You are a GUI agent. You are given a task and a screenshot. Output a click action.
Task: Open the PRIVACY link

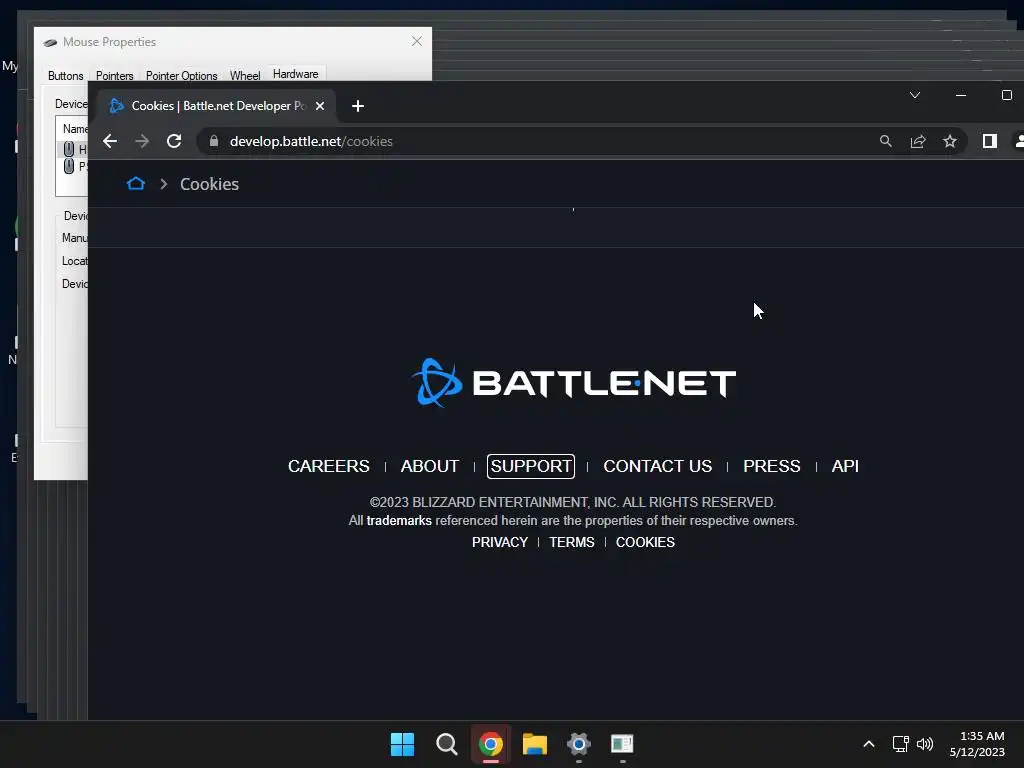[x=500, y=542]
